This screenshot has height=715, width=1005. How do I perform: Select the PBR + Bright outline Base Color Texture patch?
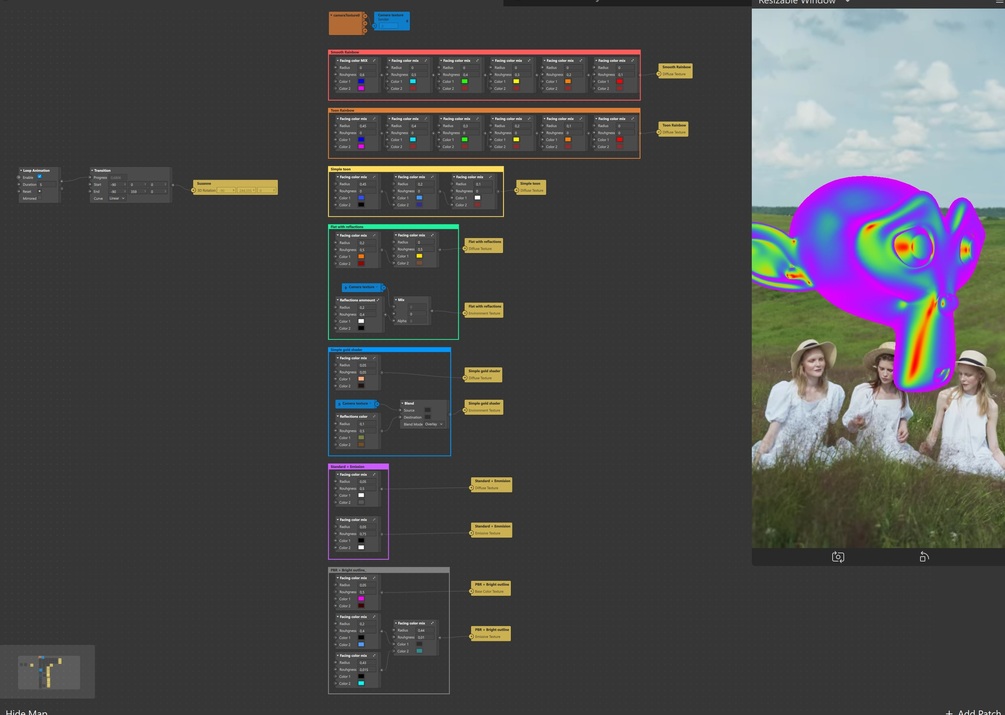point(490,588)
